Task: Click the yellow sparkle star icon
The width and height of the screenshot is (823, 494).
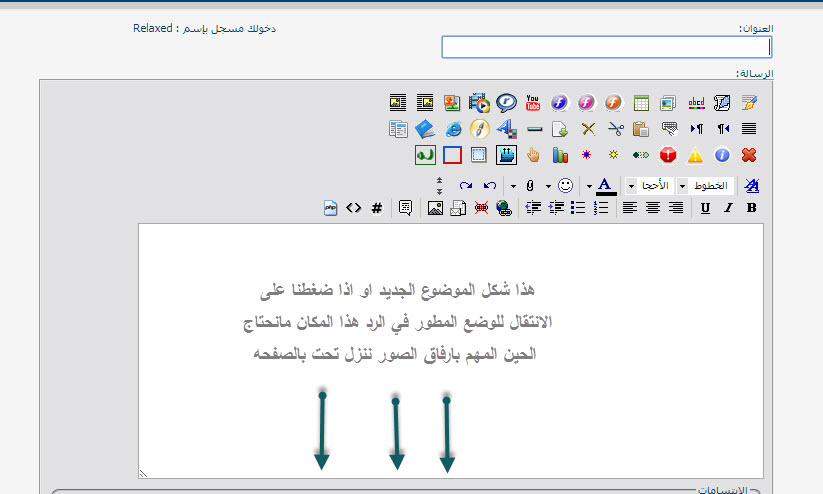Action: pos(613,155)
